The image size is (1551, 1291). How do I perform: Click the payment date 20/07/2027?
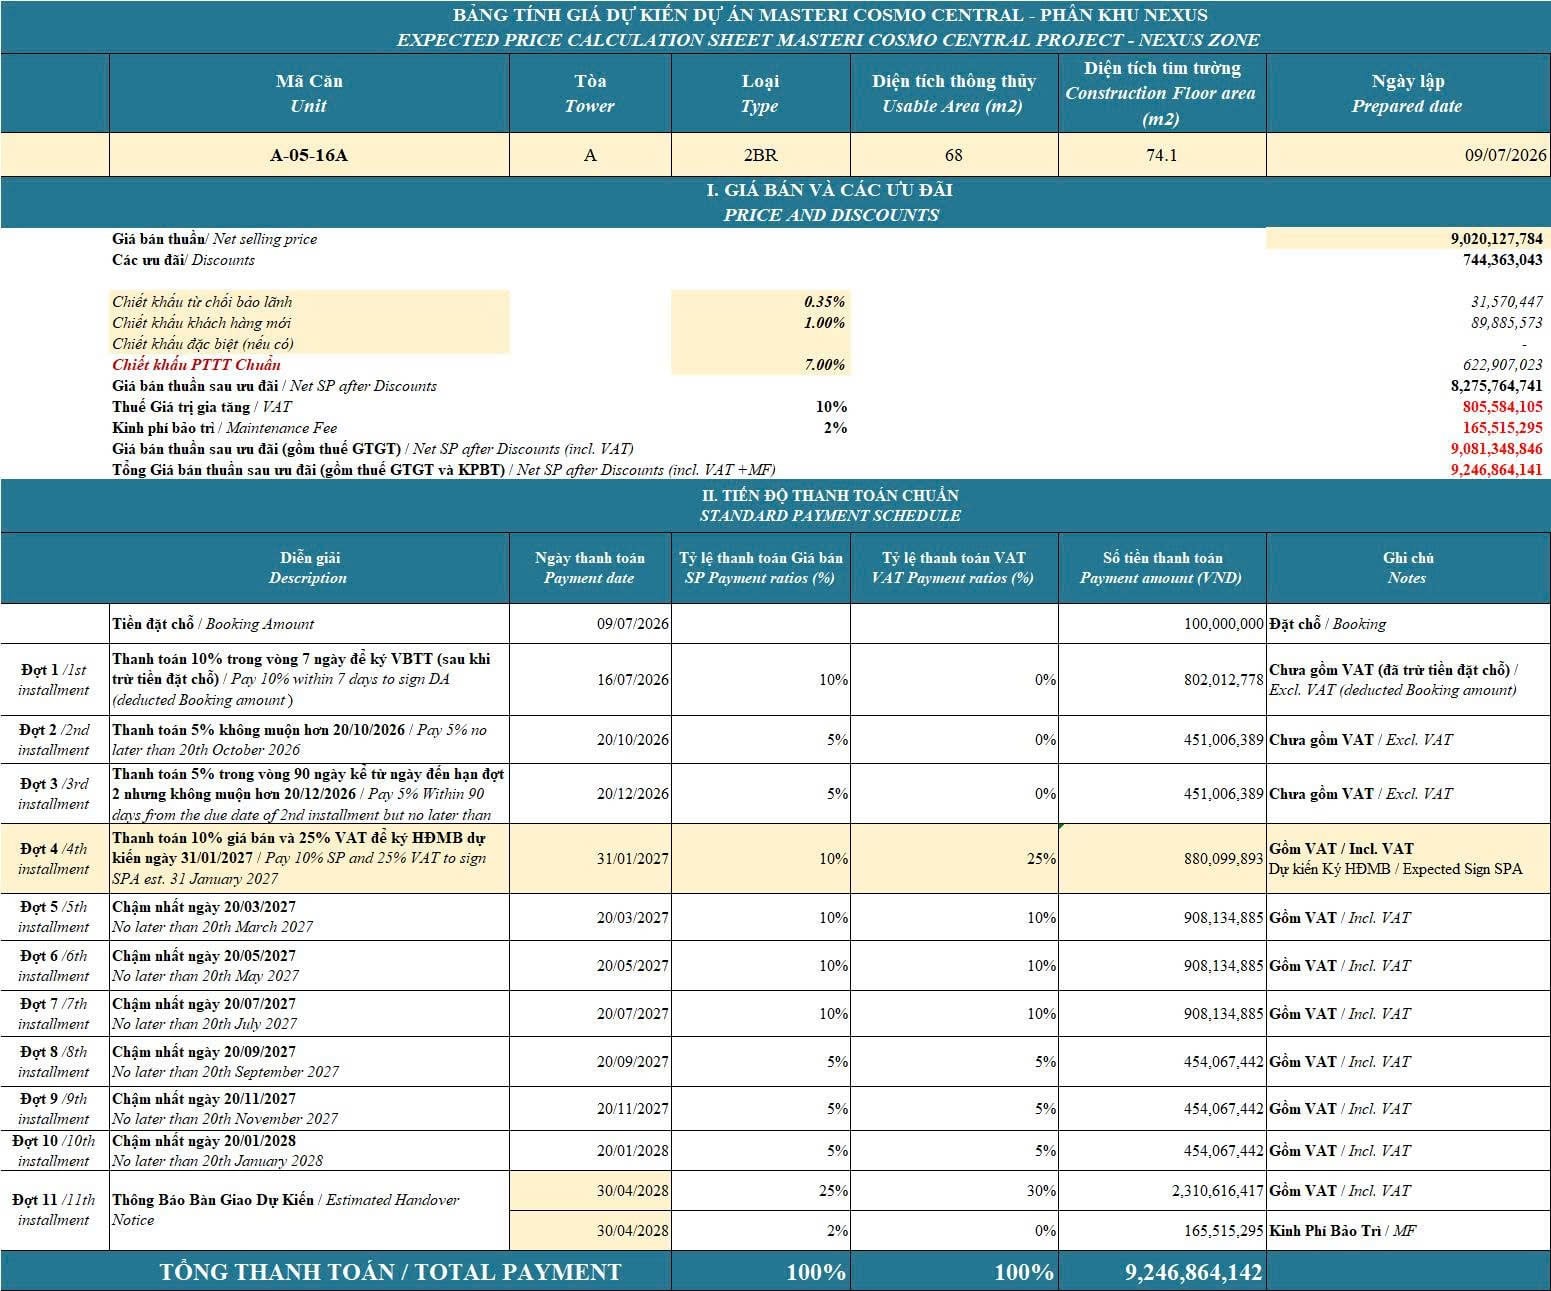pos(633,1014)
